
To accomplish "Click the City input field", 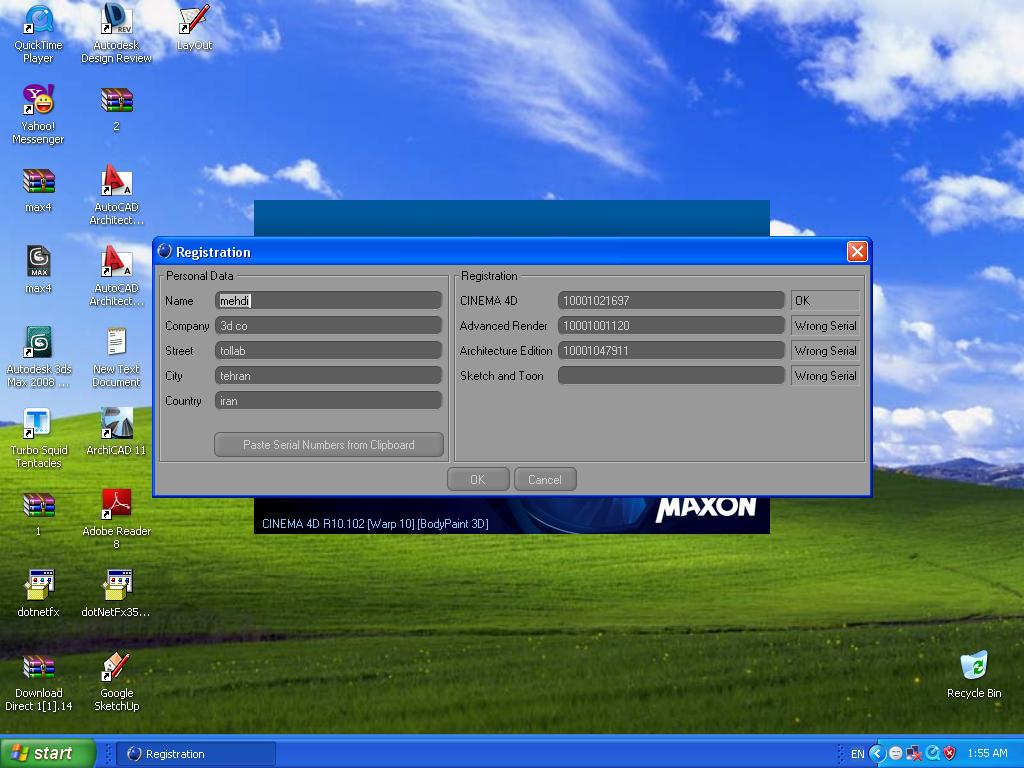I will [x=328, y=376].
